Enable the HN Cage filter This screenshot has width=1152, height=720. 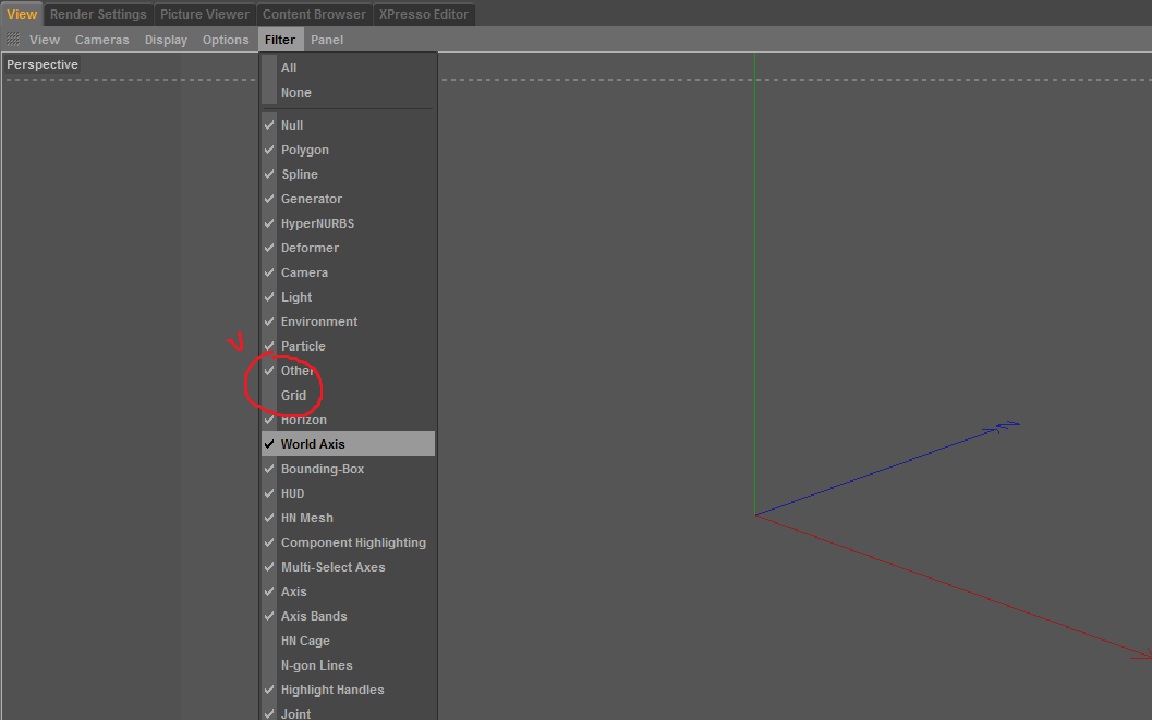coord(305,641)
